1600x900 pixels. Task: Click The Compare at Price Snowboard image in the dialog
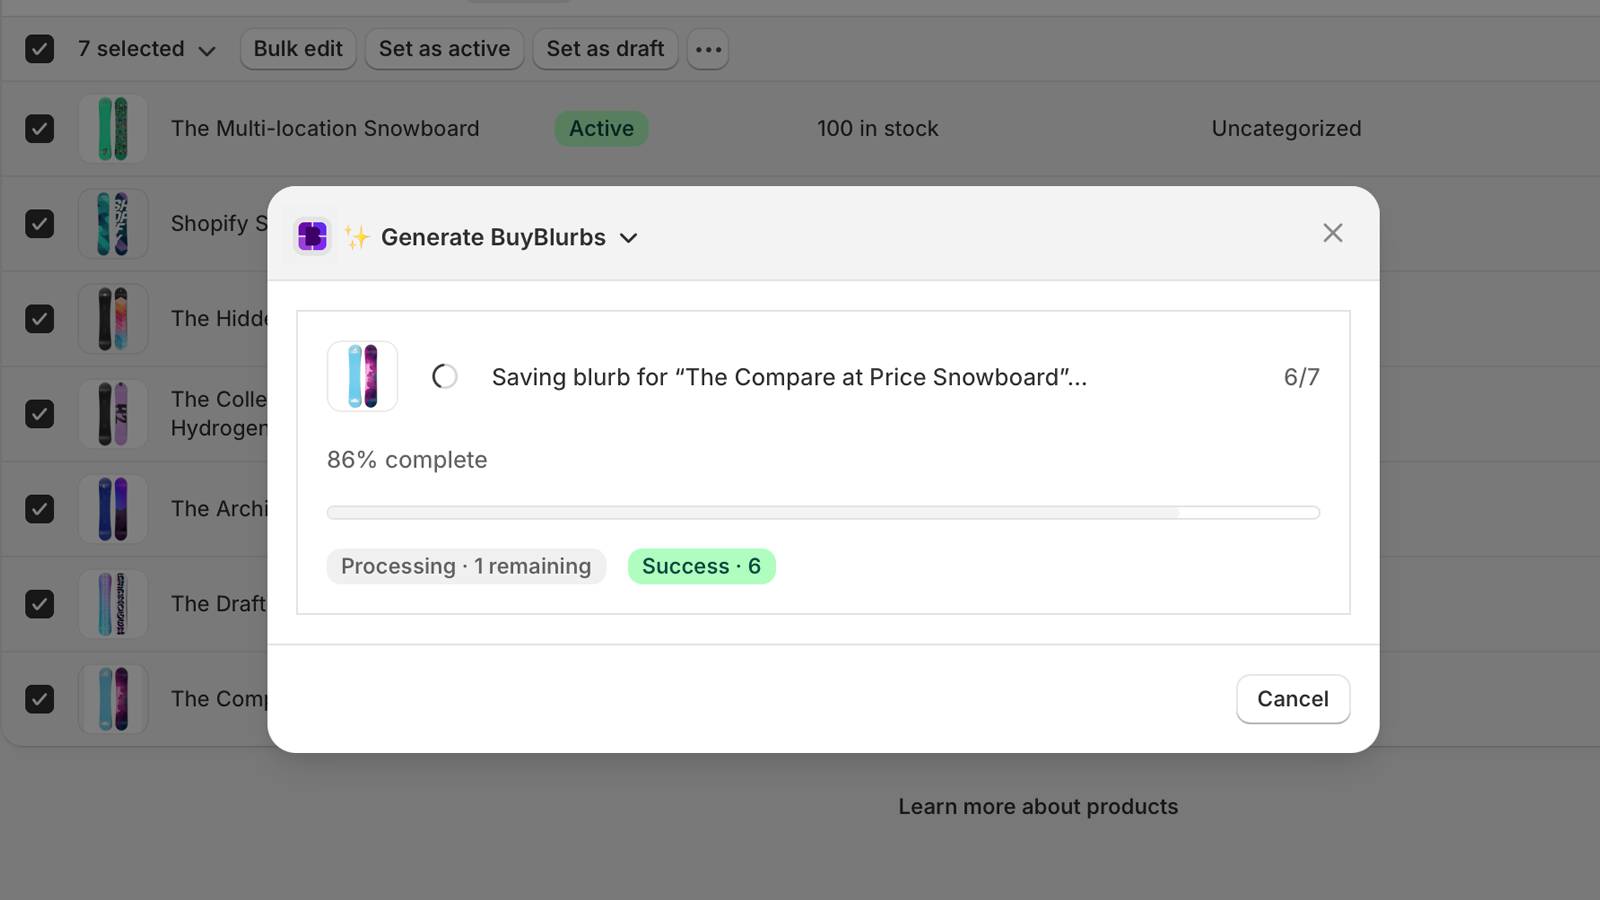362,377
